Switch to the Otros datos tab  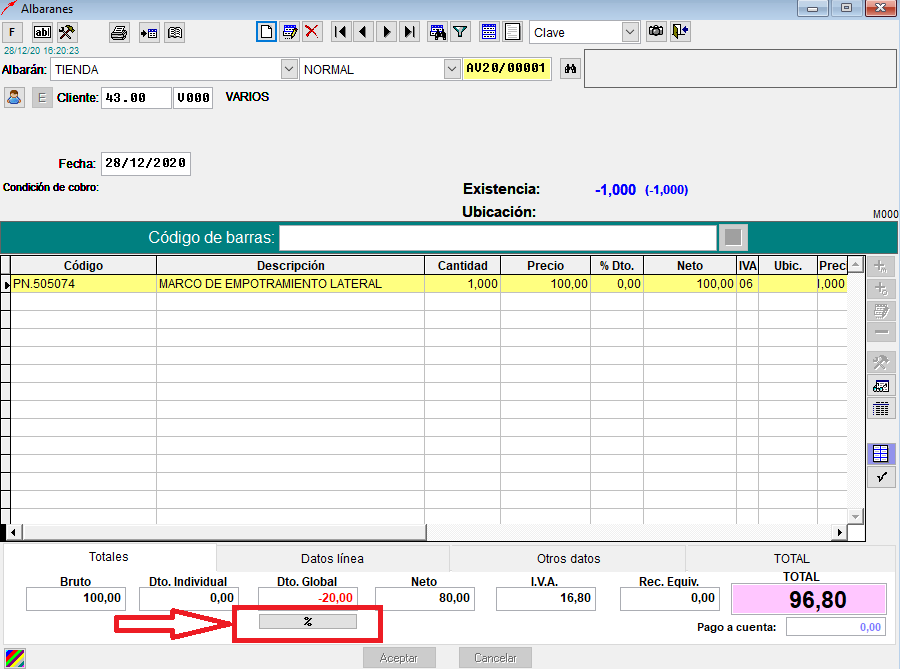tap(568, 559)
